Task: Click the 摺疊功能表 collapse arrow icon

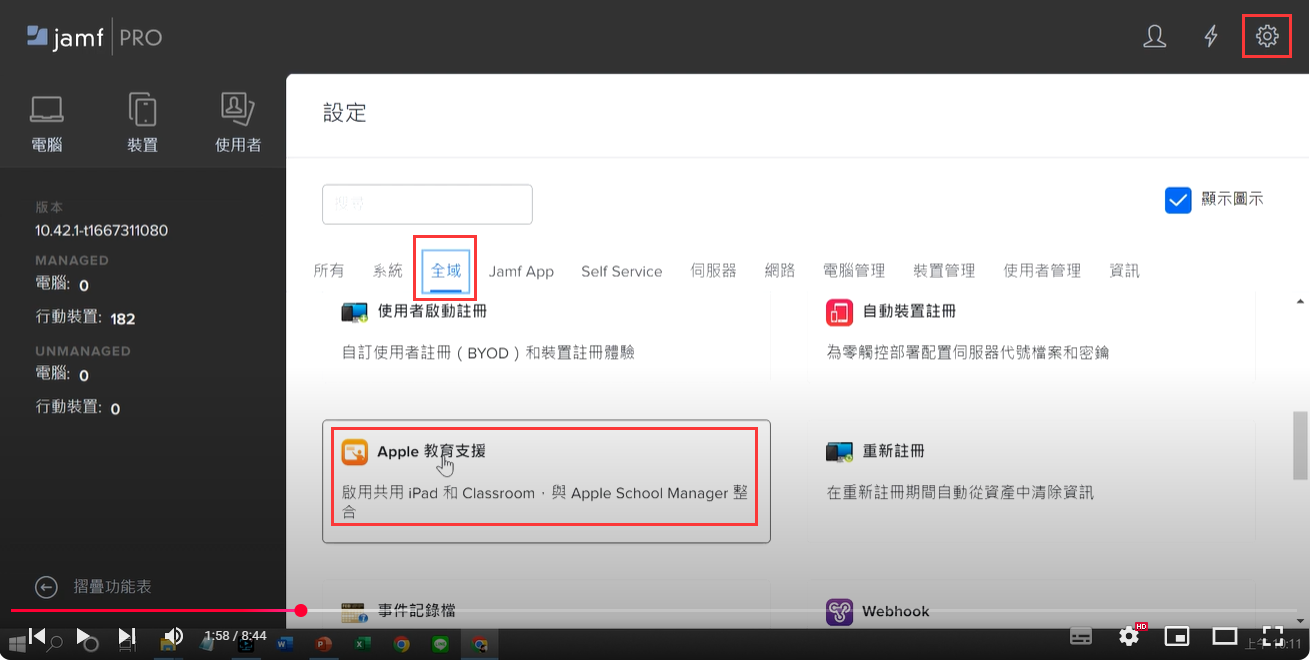Action: pyautogui.click(x=46, y=587)
